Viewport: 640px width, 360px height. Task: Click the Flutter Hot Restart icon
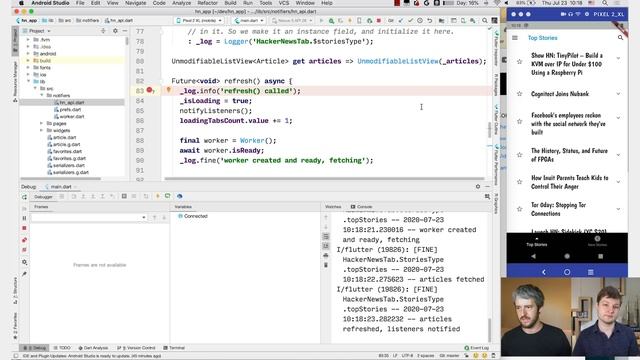coord(168,196)
